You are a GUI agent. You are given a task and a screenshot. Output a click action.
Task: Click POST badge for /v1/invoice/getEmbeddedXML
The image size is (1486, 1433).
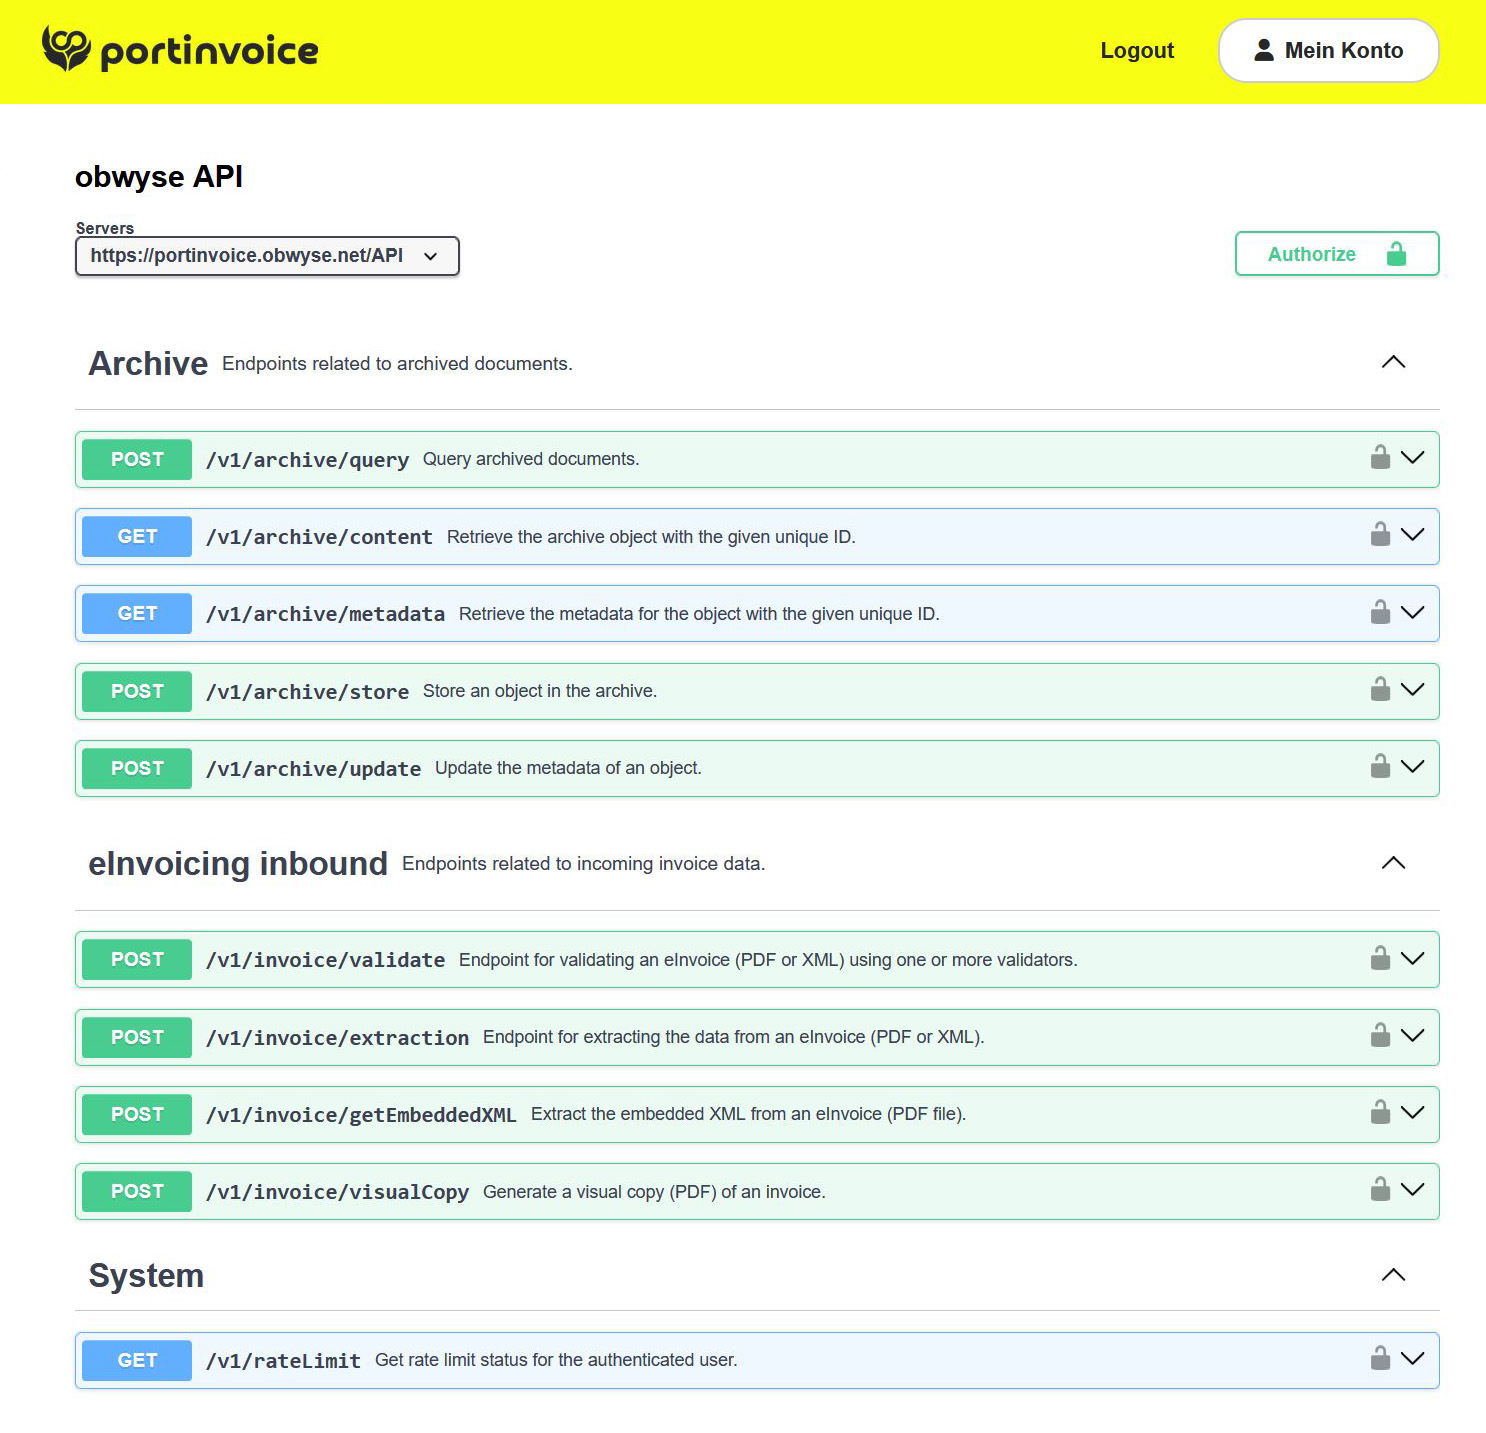point(137,1114)
